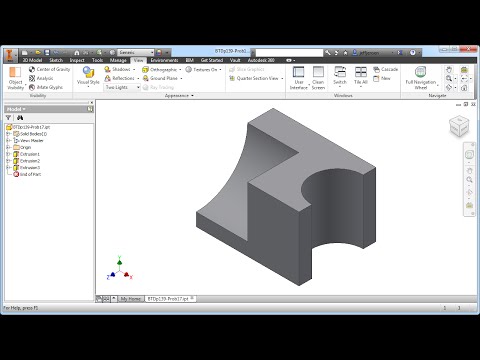Toggle Analysis visibility
Image resolution: width=480 pixels, height=360 pixels.
click(41, 78)
